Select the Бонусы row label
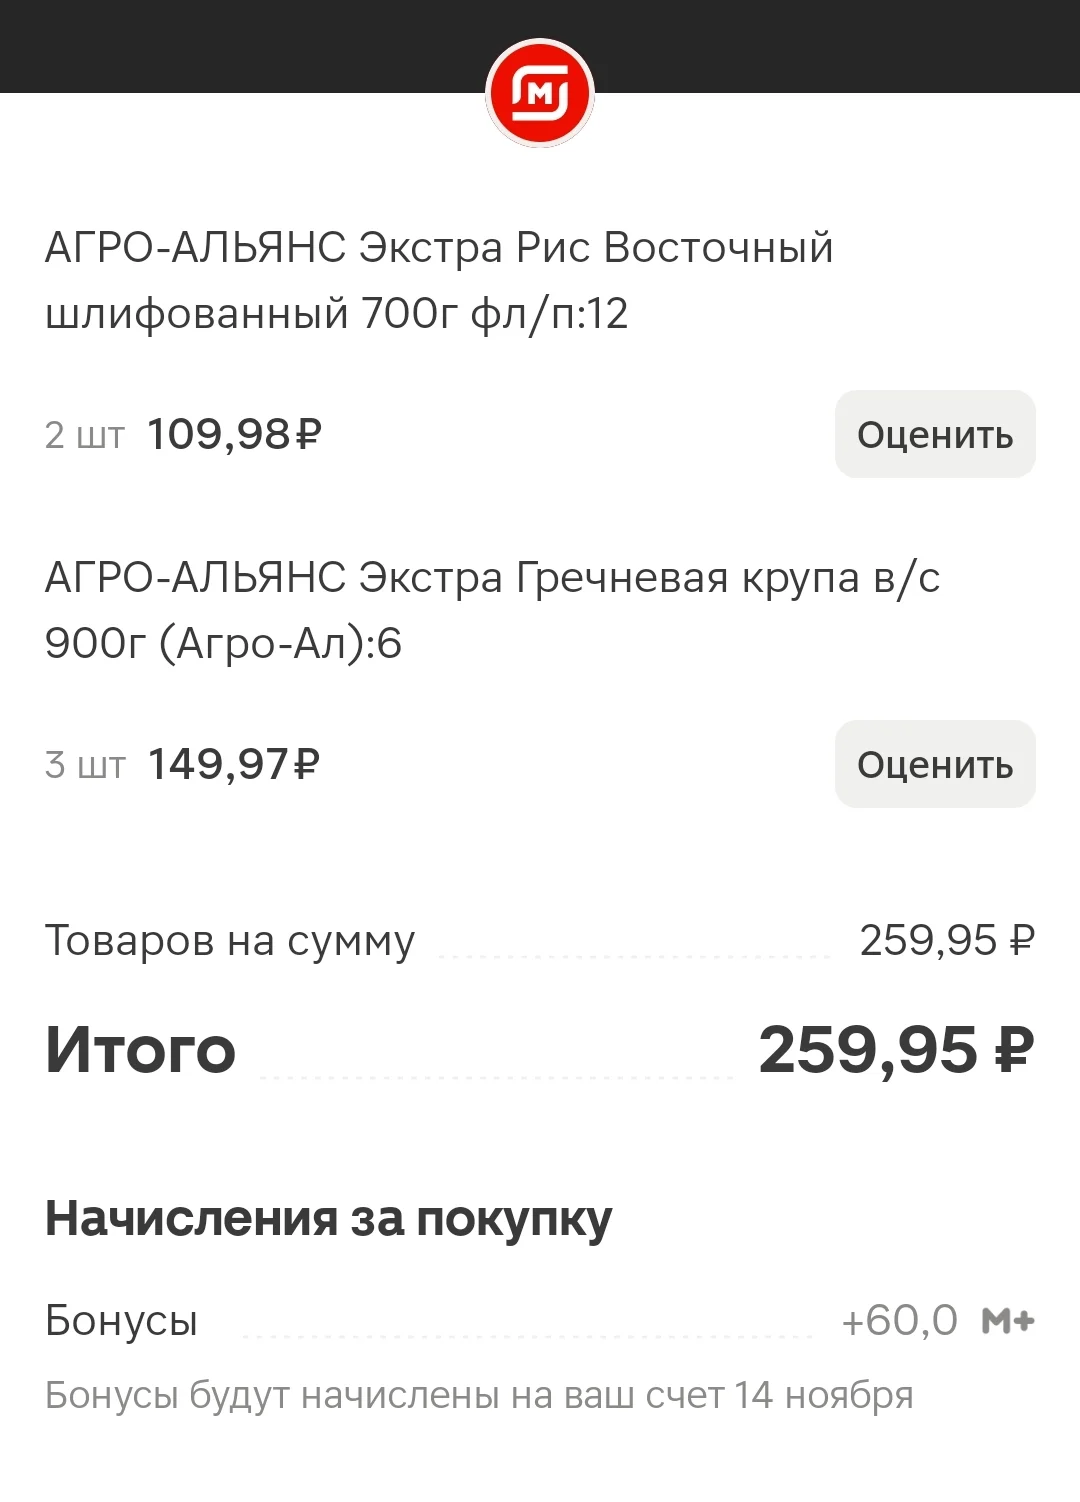Image resolution: width=1080 pixels, height=1502 pixels. 121,1321
